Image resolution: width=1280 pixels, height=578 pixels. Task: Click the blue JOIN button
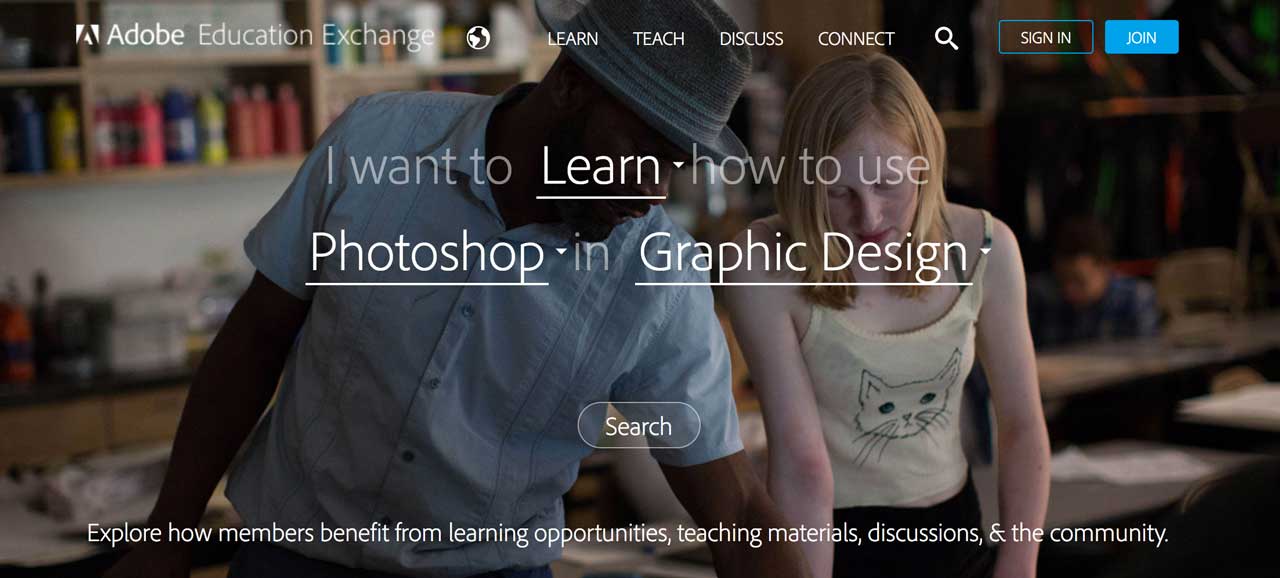(x=1142, y=37)
